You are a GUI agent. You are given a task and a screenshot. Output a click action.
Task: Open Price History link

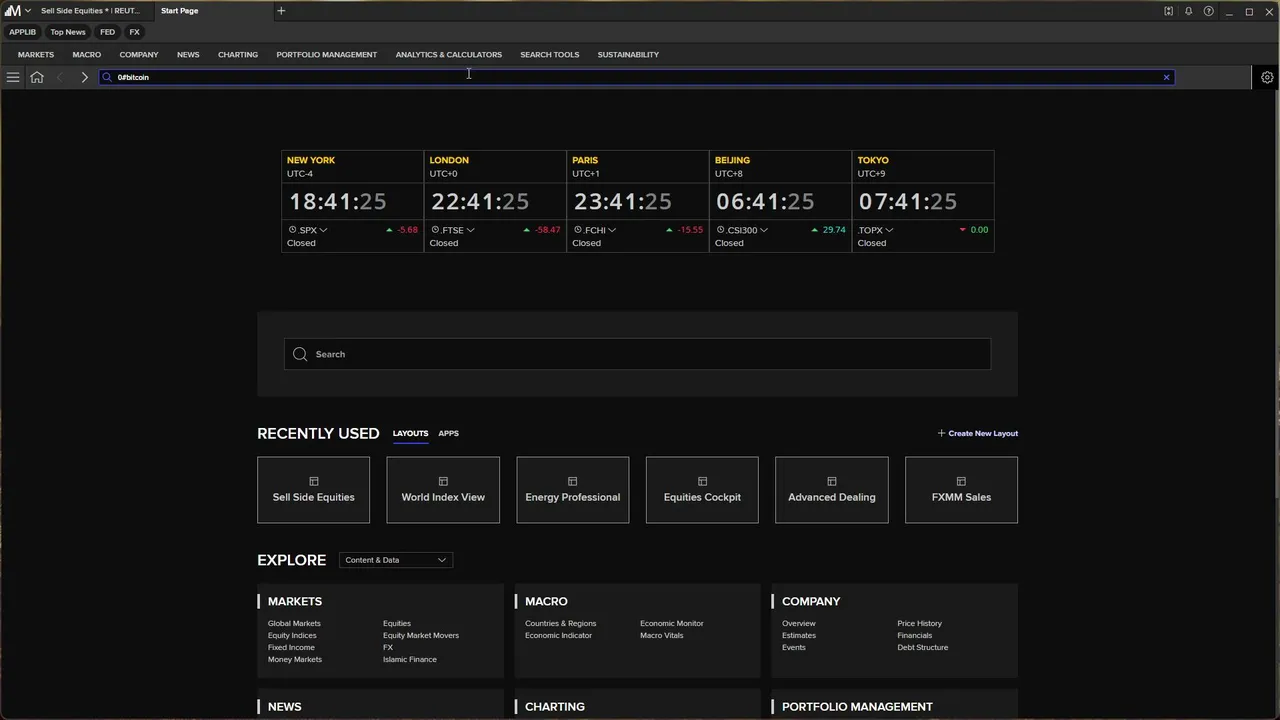(919, 623)
